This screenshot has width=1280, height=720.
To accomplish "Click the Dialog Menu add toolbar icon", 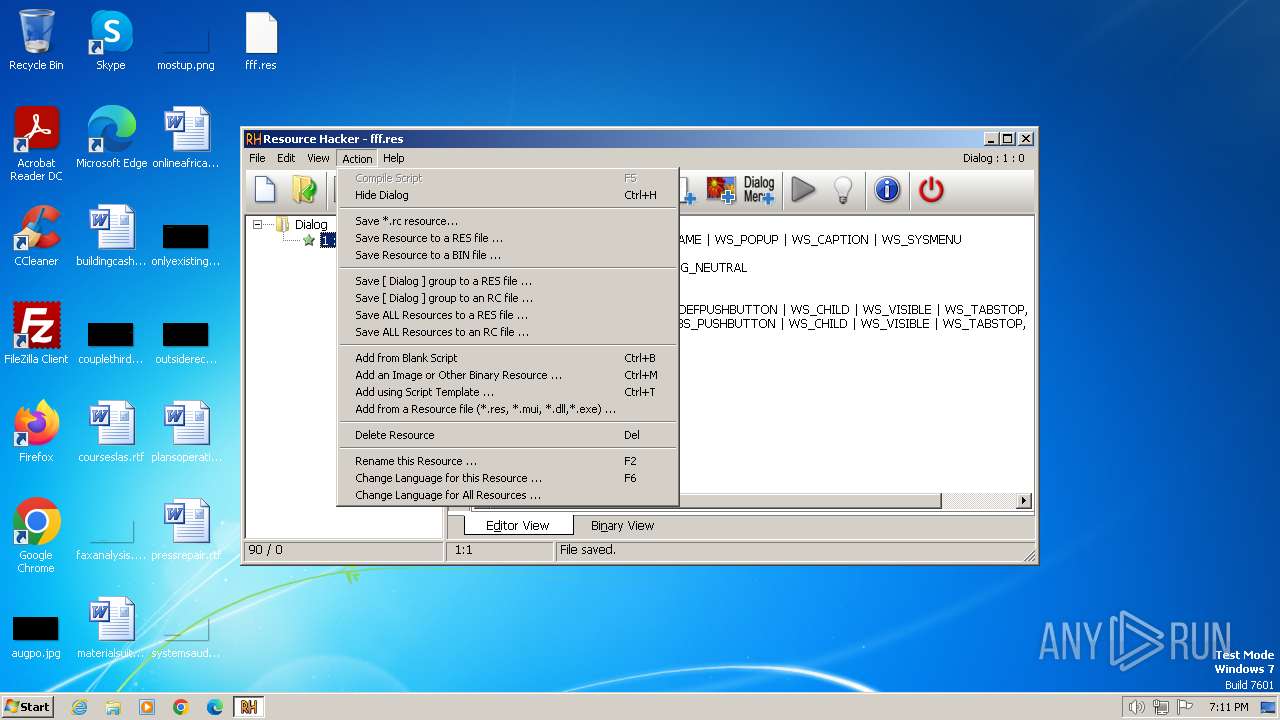I will point(759,189).
